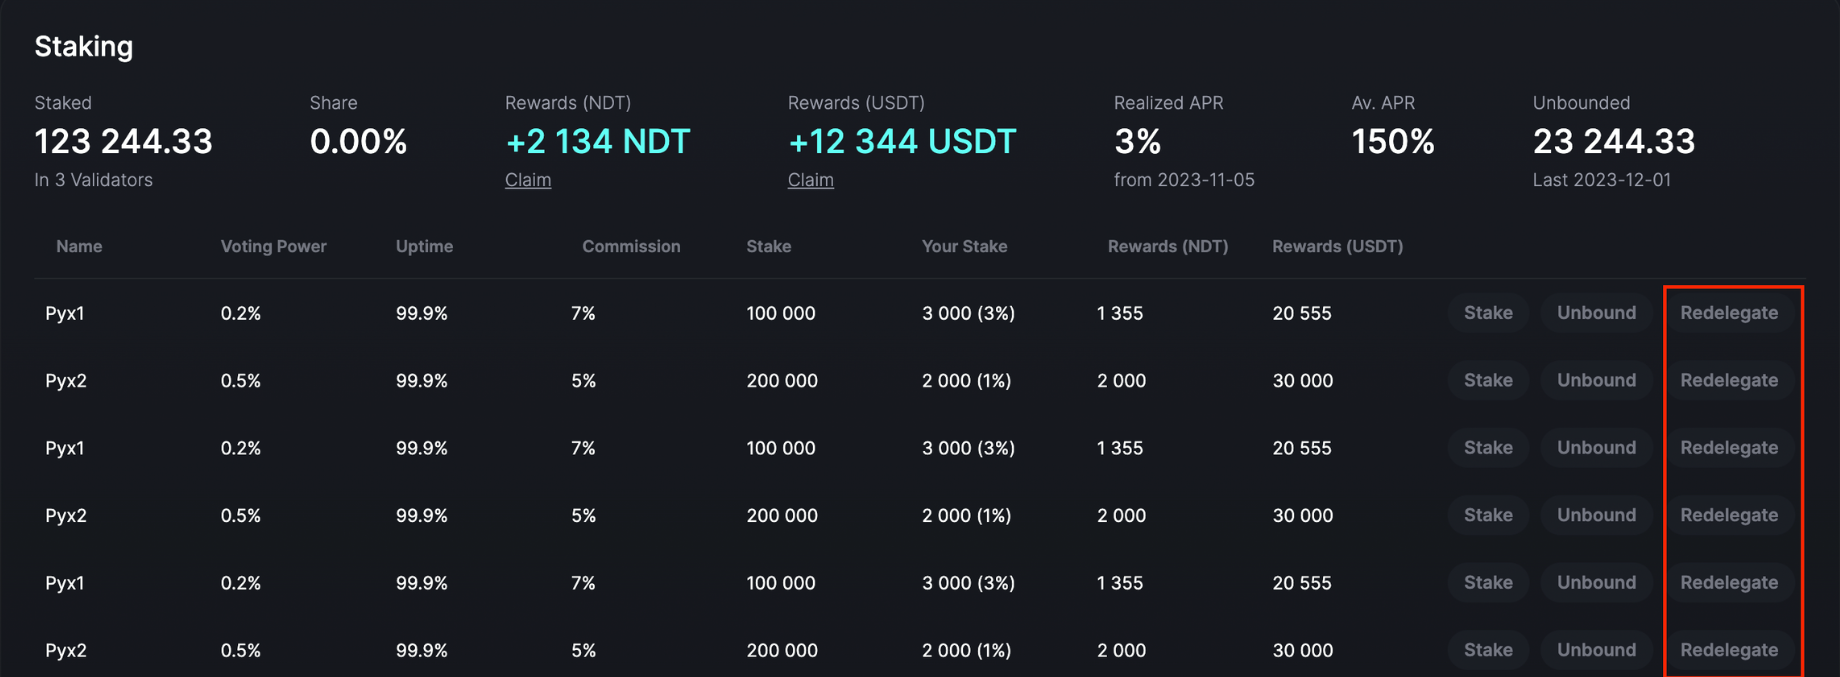Sort by the Voting Power column header
The height and width of the screenshot is (677, 1840).
[x=273, y=246]
